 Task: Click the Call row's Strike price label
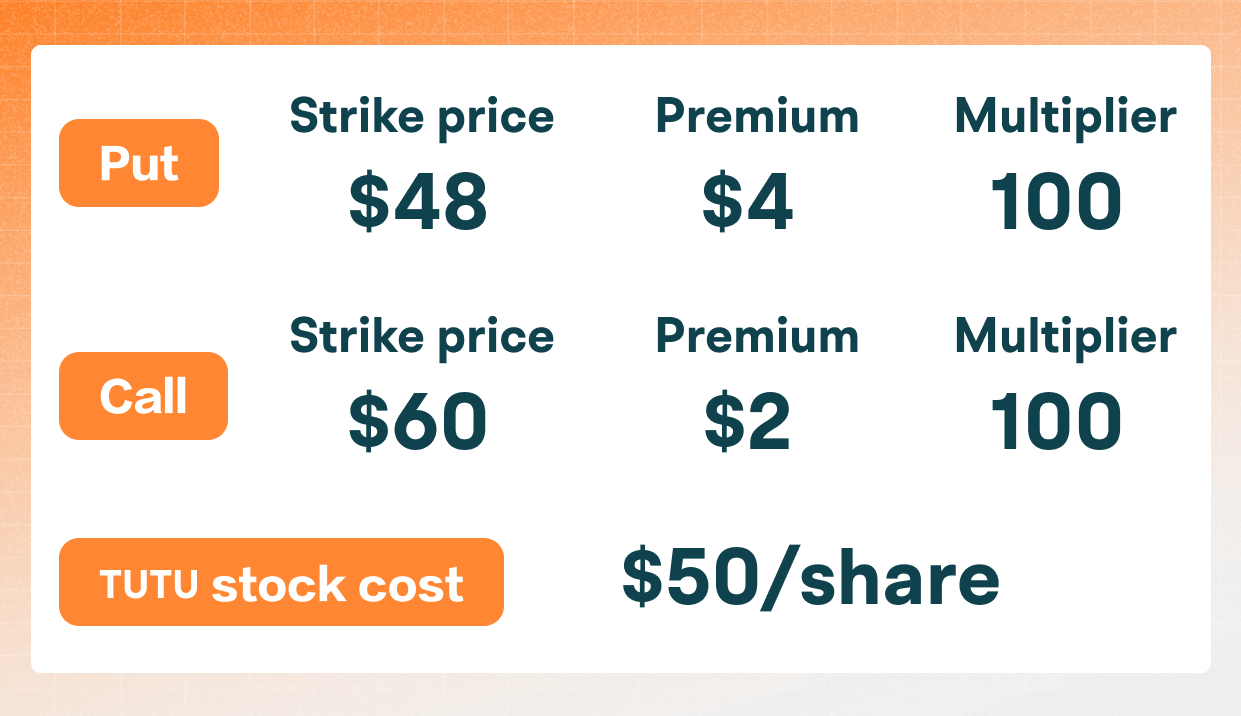tap(421, 336)
